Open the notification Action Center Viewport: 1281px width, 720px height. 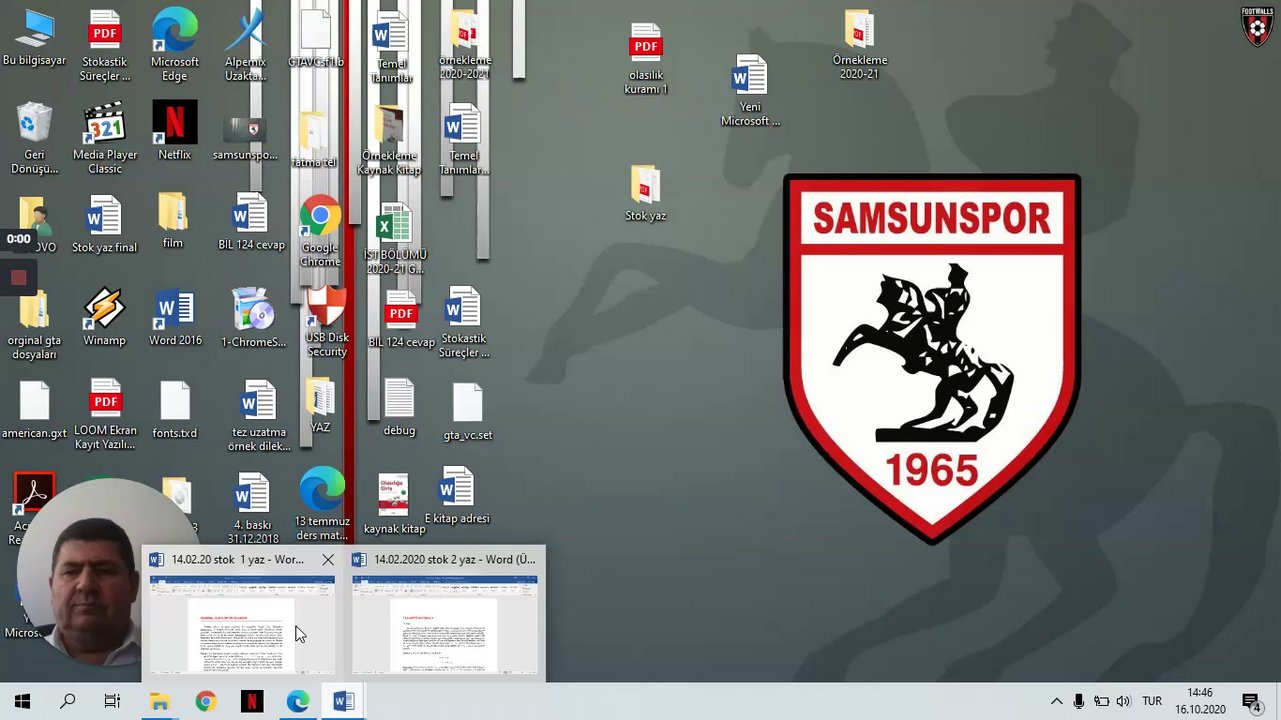[x=1251, y=702]
